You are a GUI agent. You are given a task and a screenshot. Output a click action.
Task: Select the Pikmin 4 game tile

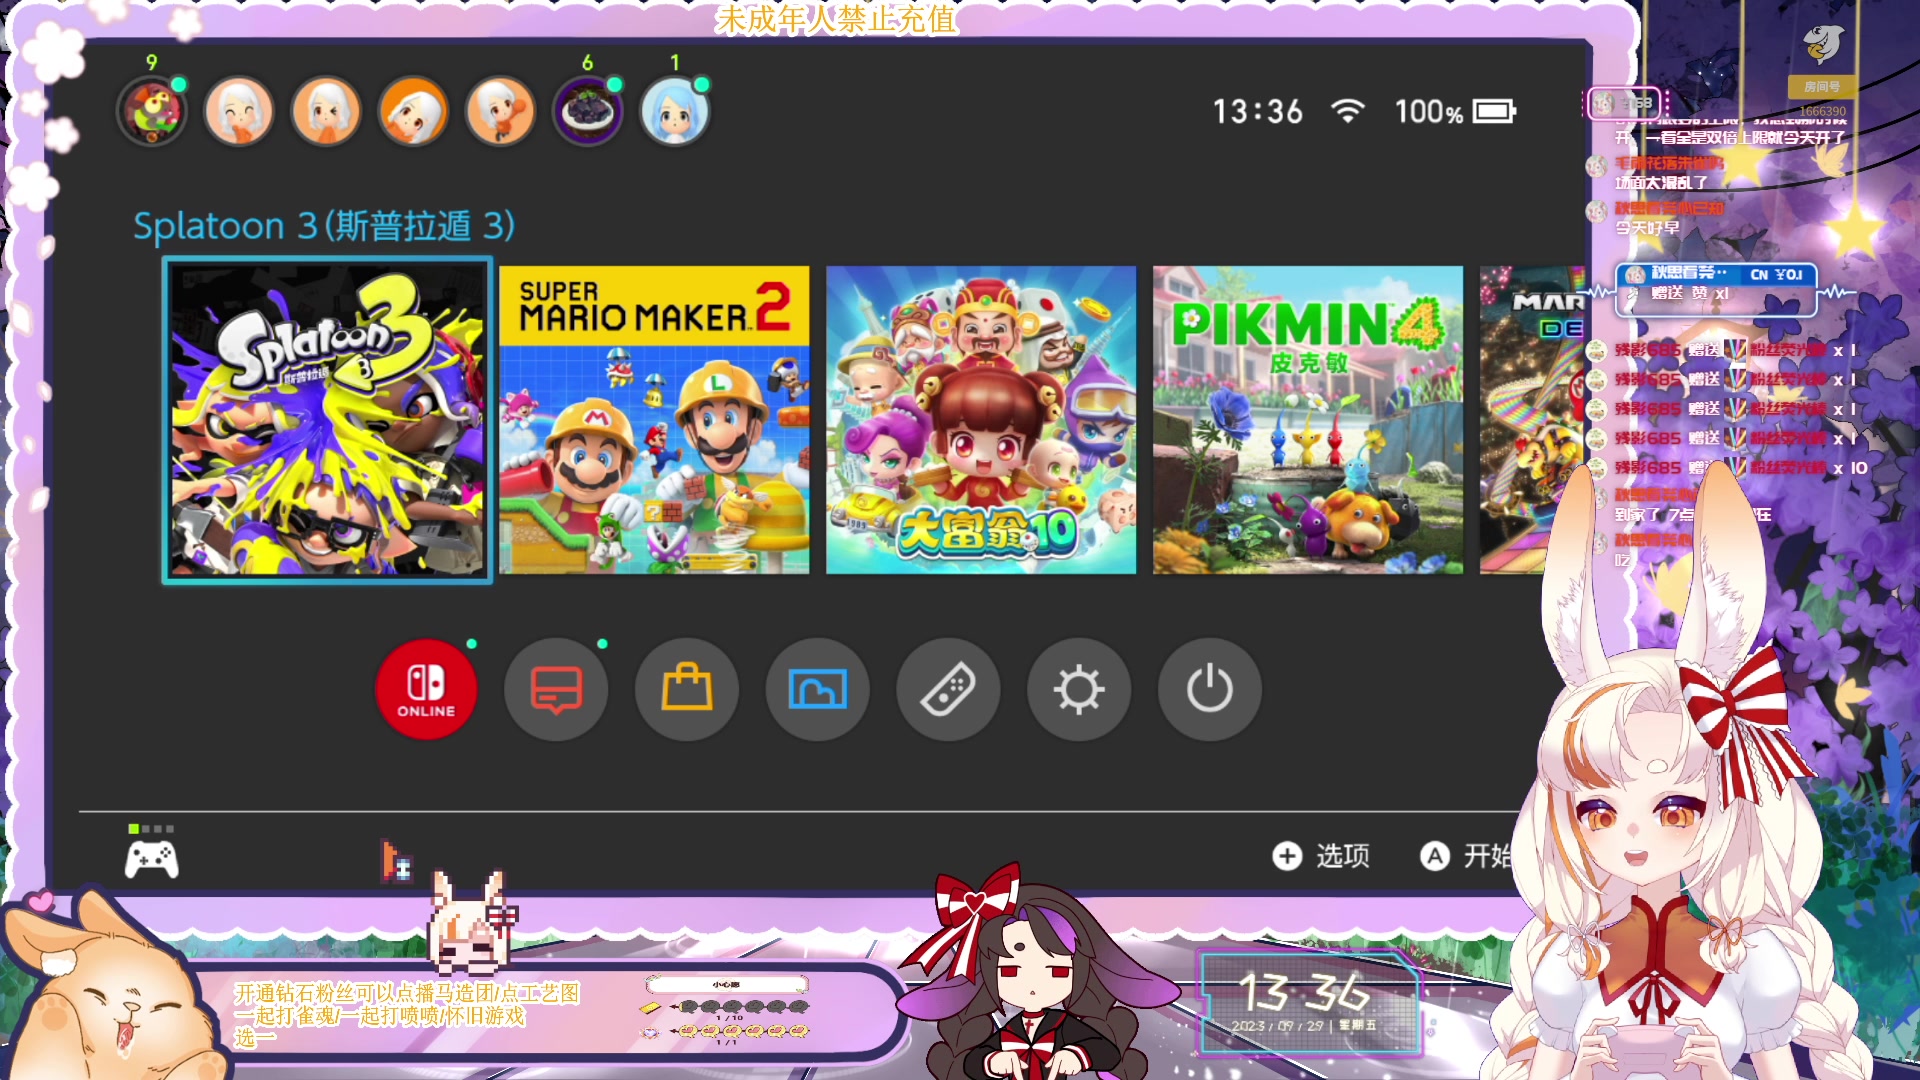coord(1308,420)
